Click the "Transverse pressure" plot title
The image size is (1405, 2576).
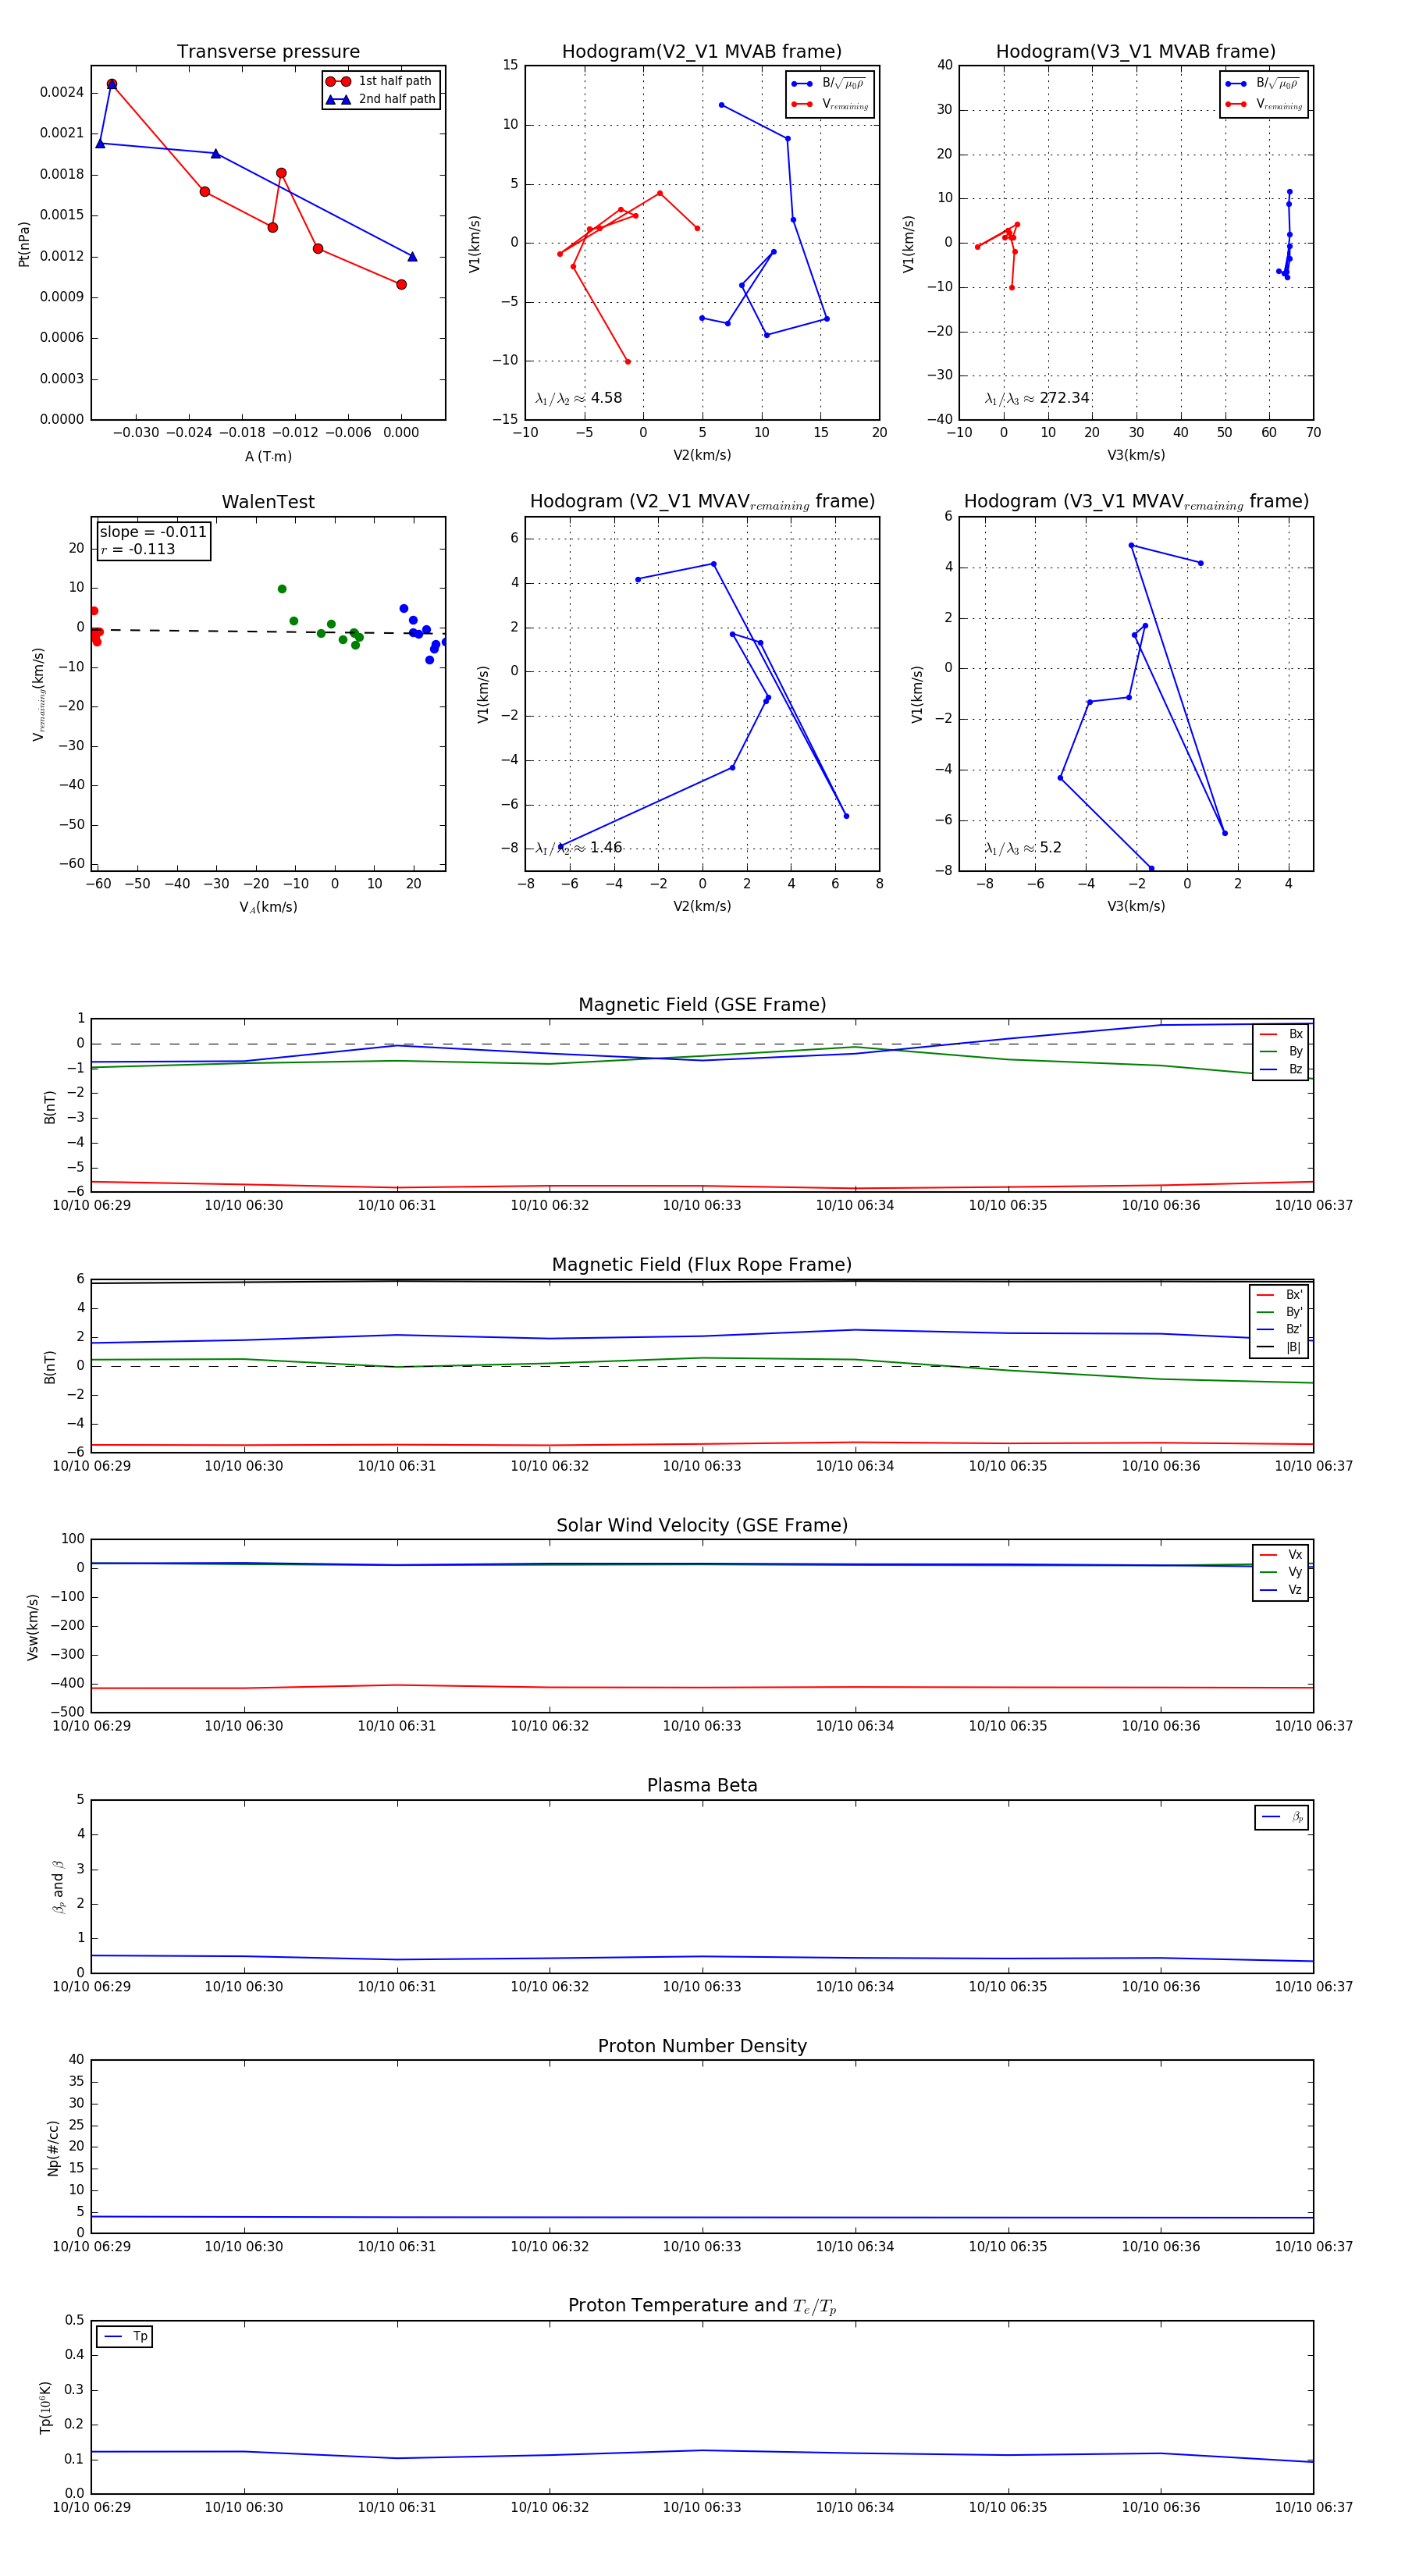click(268, 52)
